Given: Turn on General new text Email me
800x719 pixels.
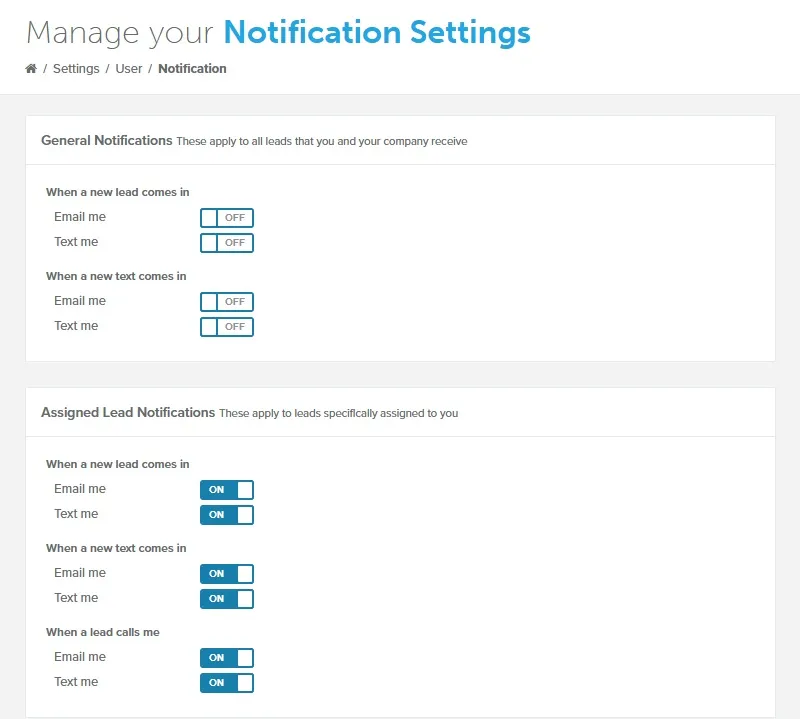Looking at the screenshot, I should pos(227,302).
